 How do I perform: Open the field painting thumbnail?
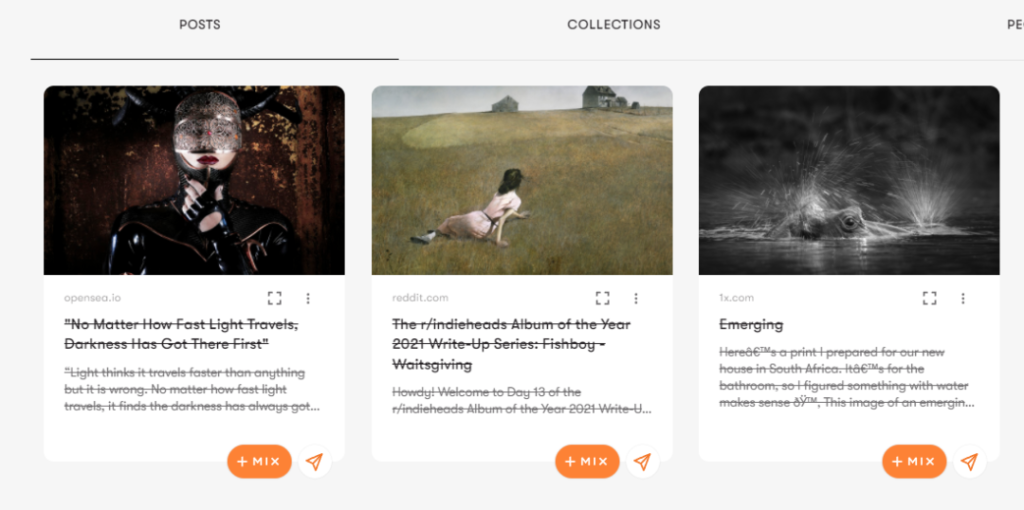pyautogui.click(x=522, y=180)
